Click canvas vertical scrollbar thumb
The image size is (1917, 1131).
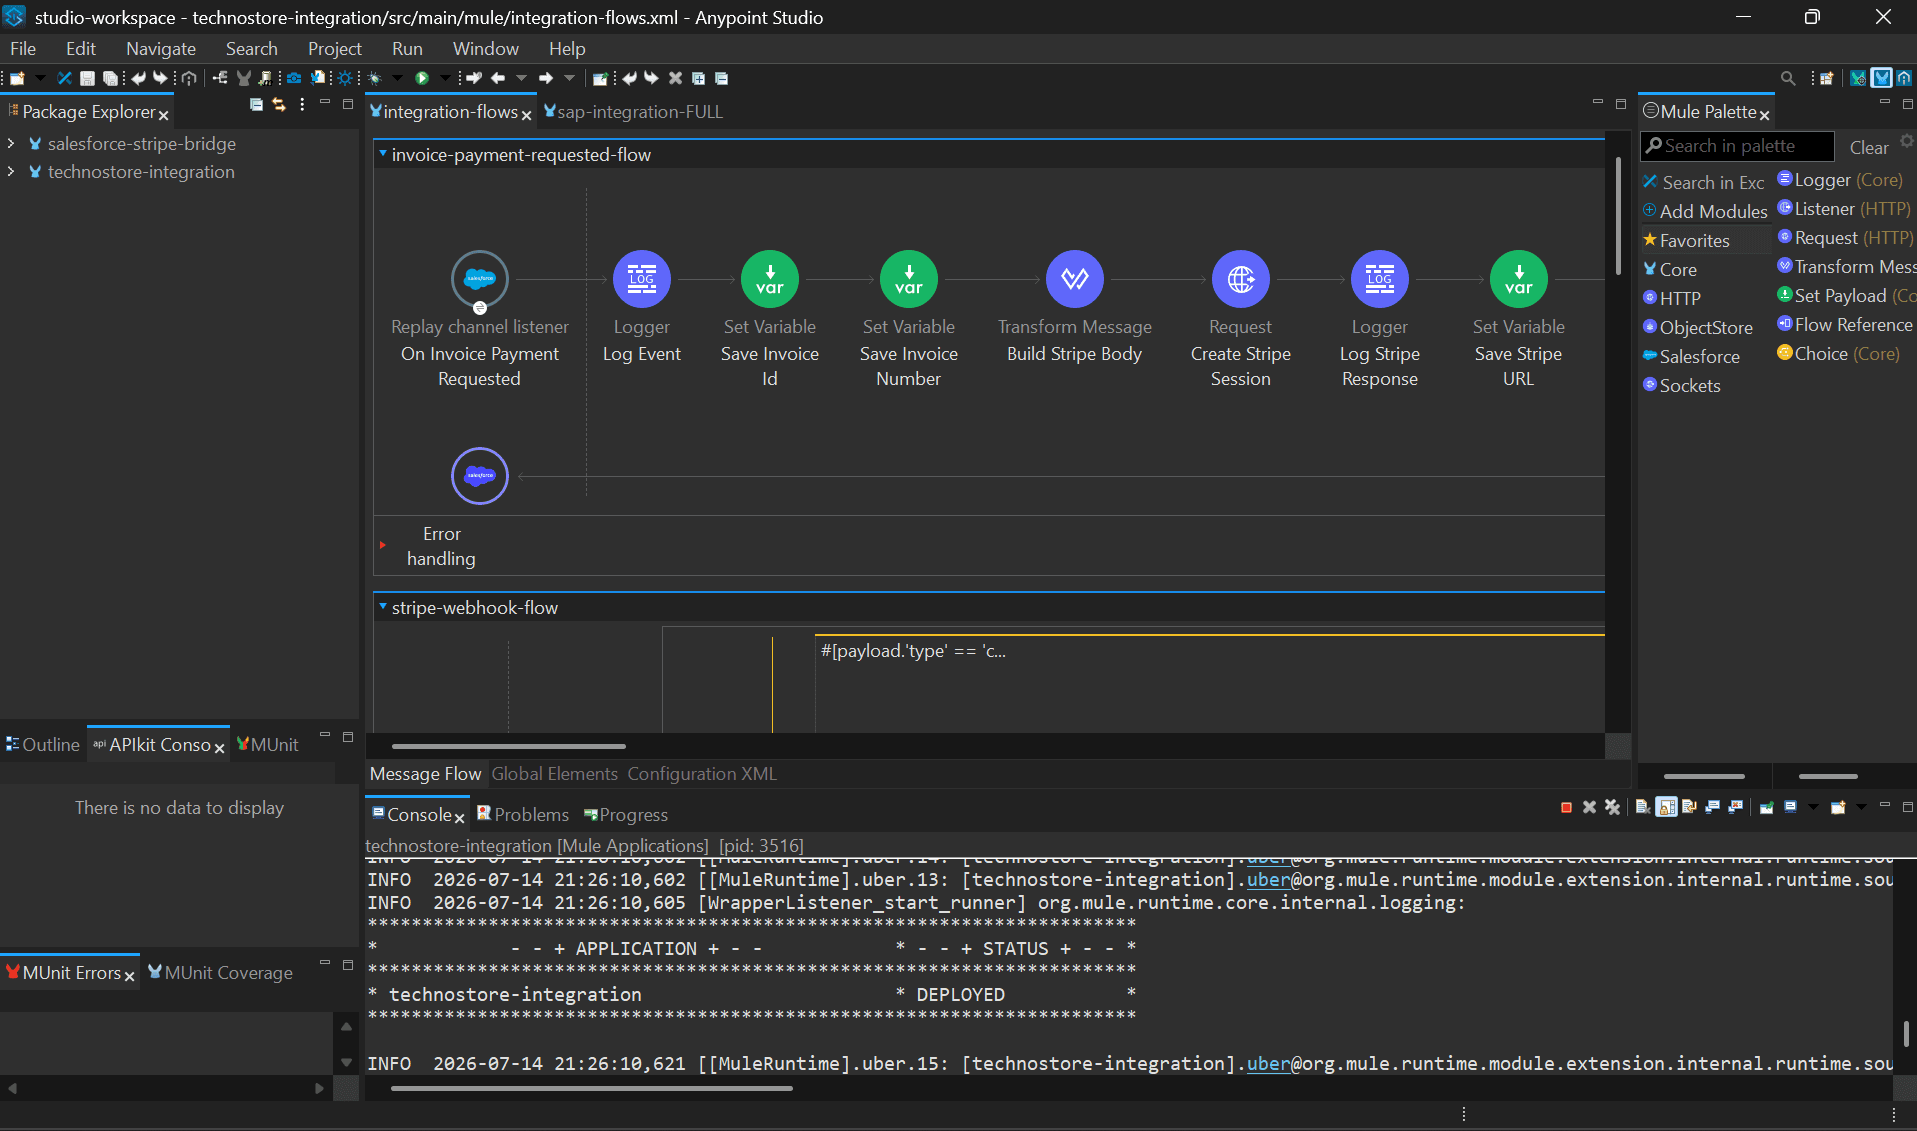[1618, 214]
